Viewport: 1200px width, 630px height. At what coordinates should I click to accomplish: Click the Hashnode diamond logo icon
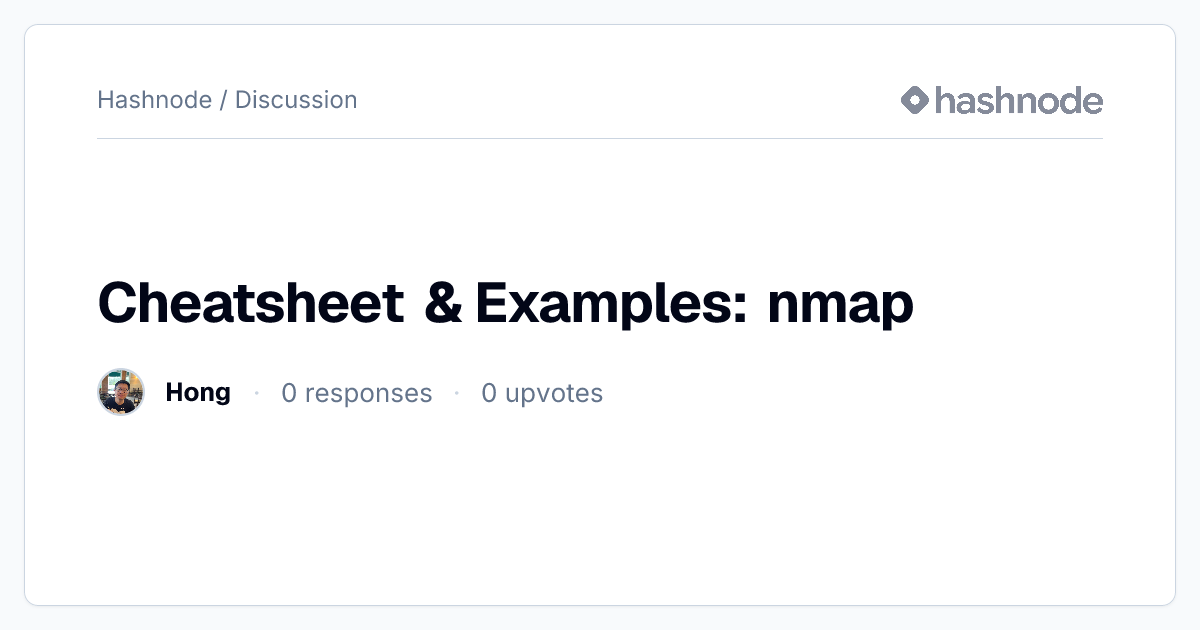click(x=915, y=100)
